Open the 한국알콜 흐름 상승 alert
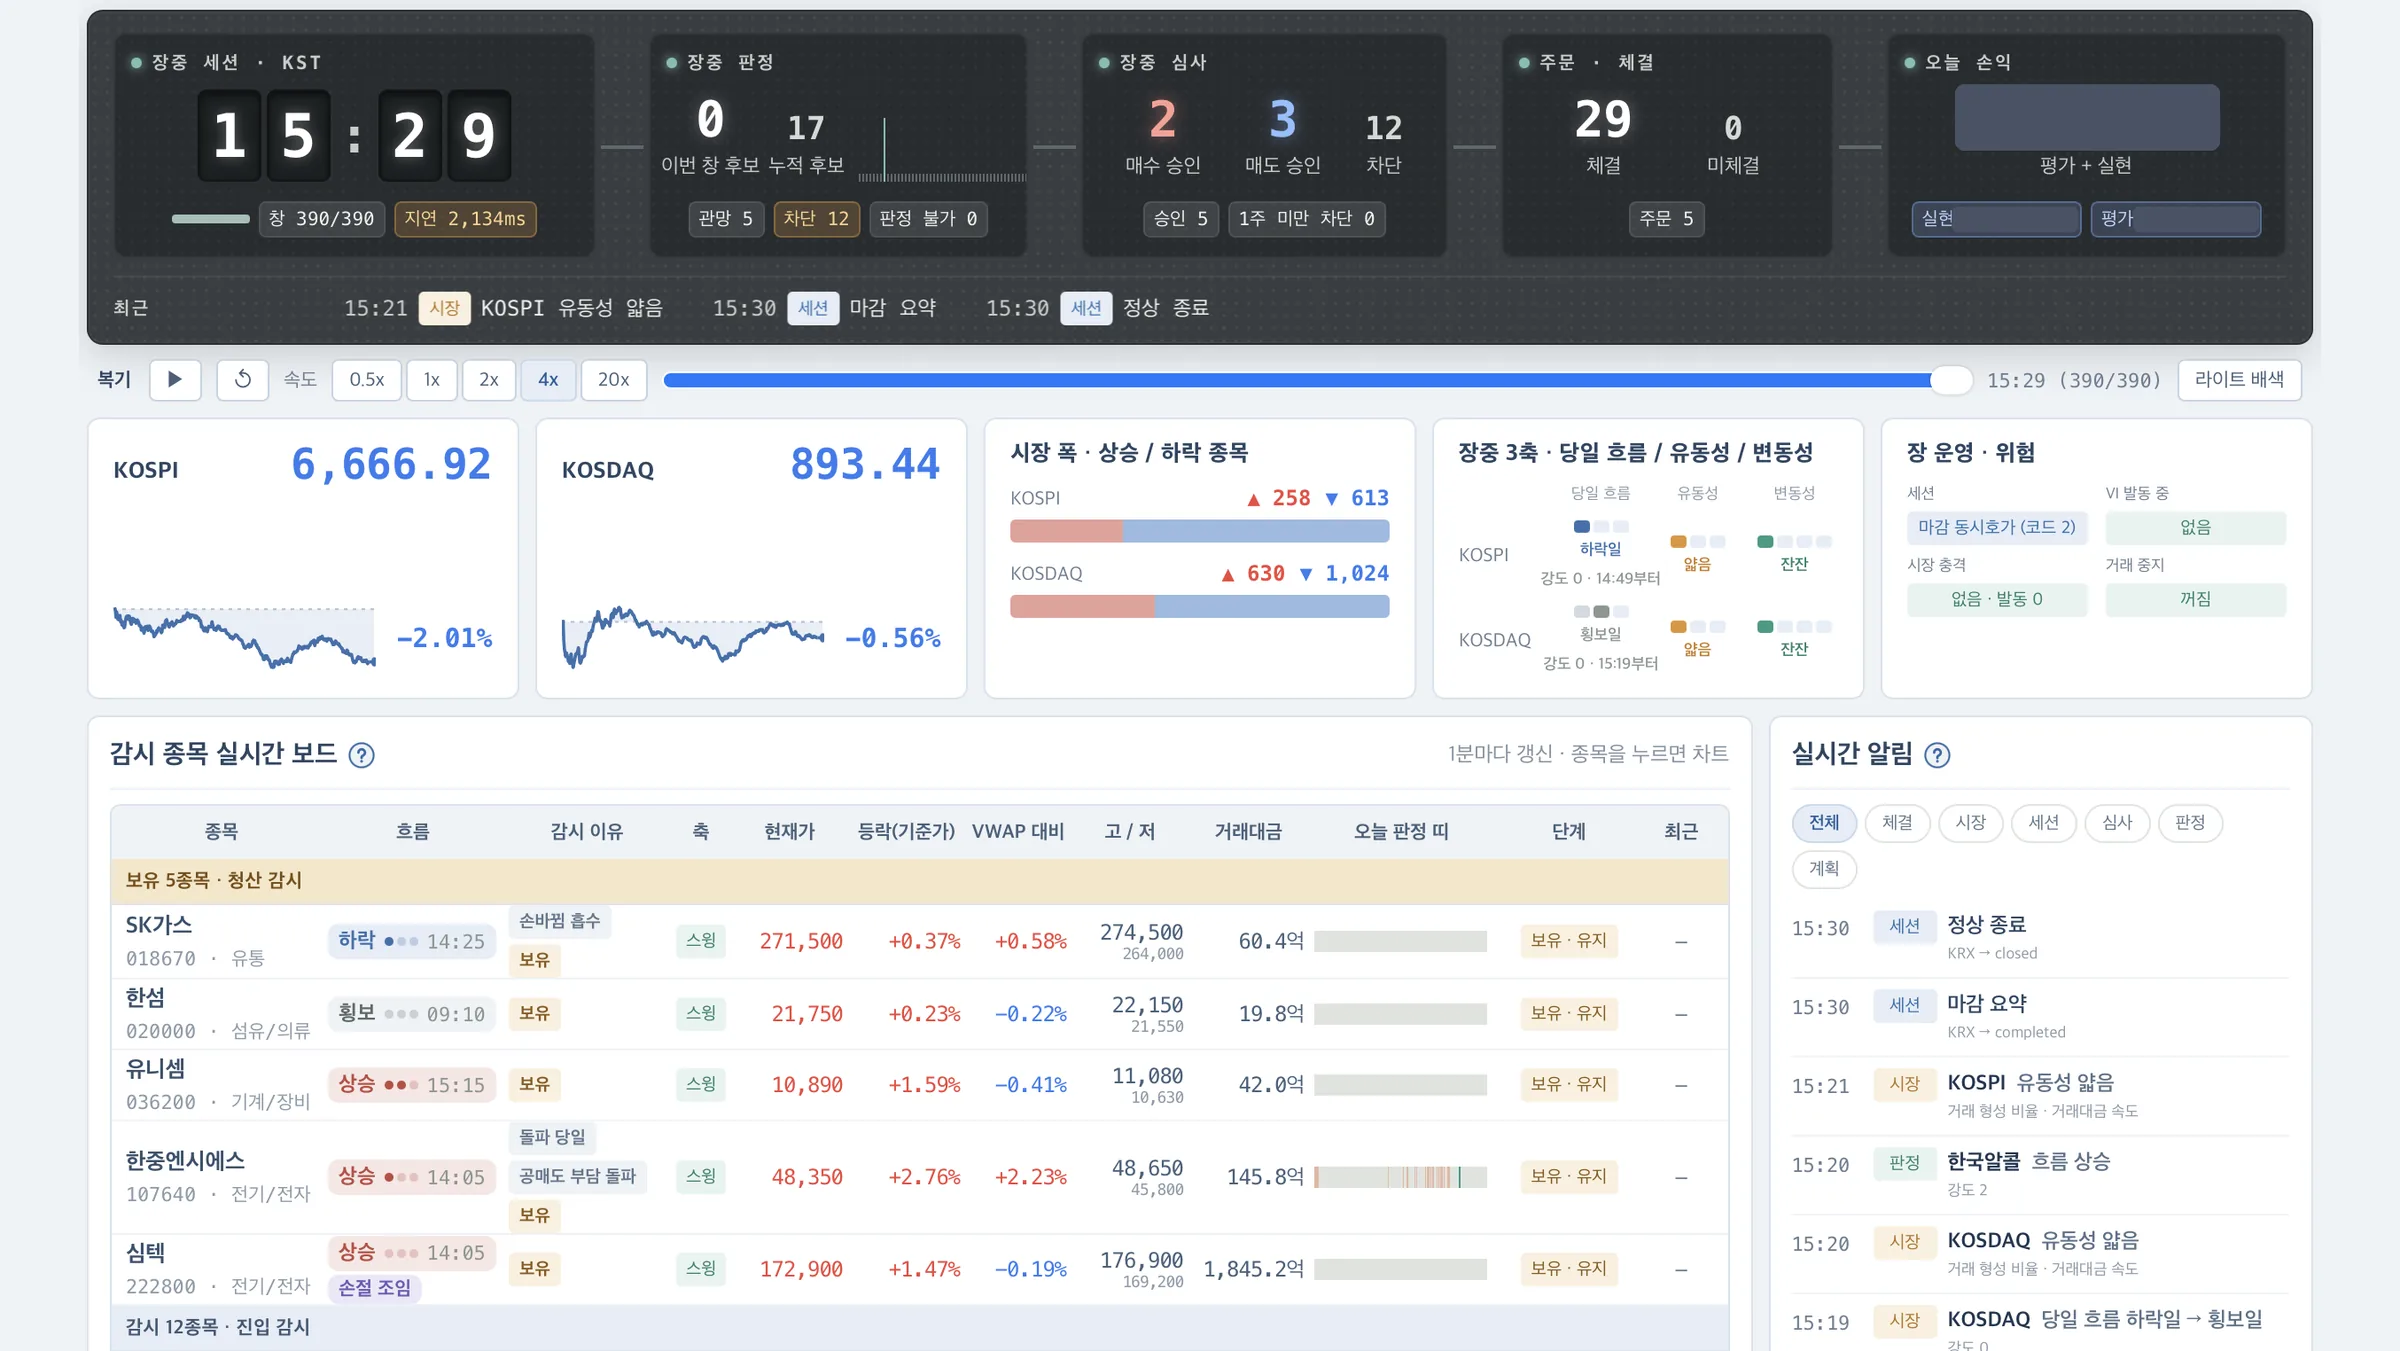This screenshot has width=2400, height=1351. (x=2040, y=1175)
